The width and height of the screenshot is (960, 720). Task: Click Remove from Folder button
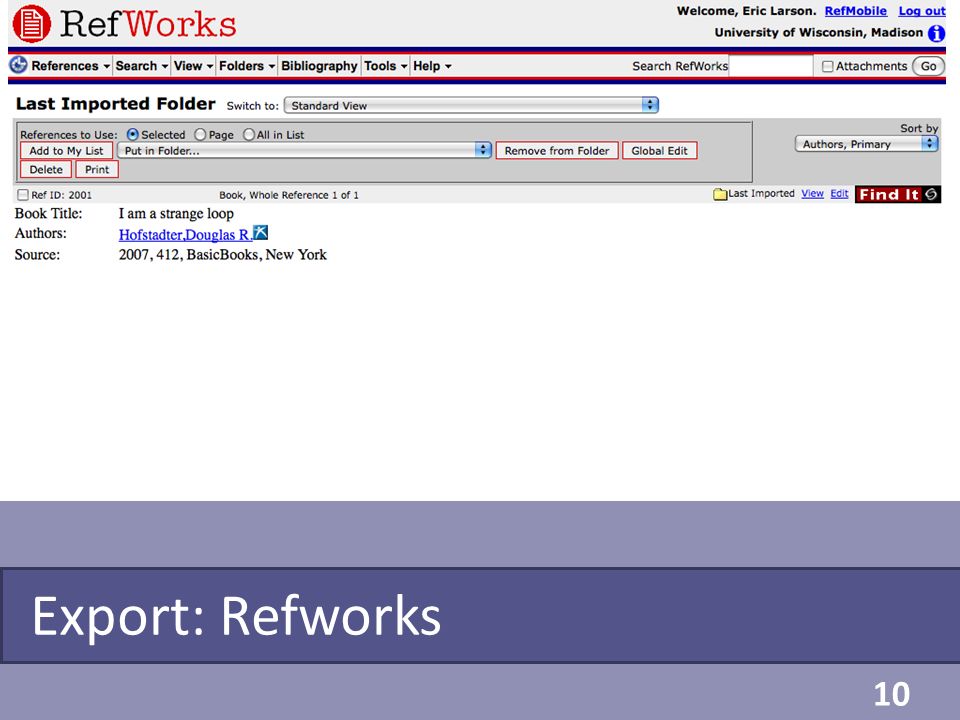tap(557, 151)
